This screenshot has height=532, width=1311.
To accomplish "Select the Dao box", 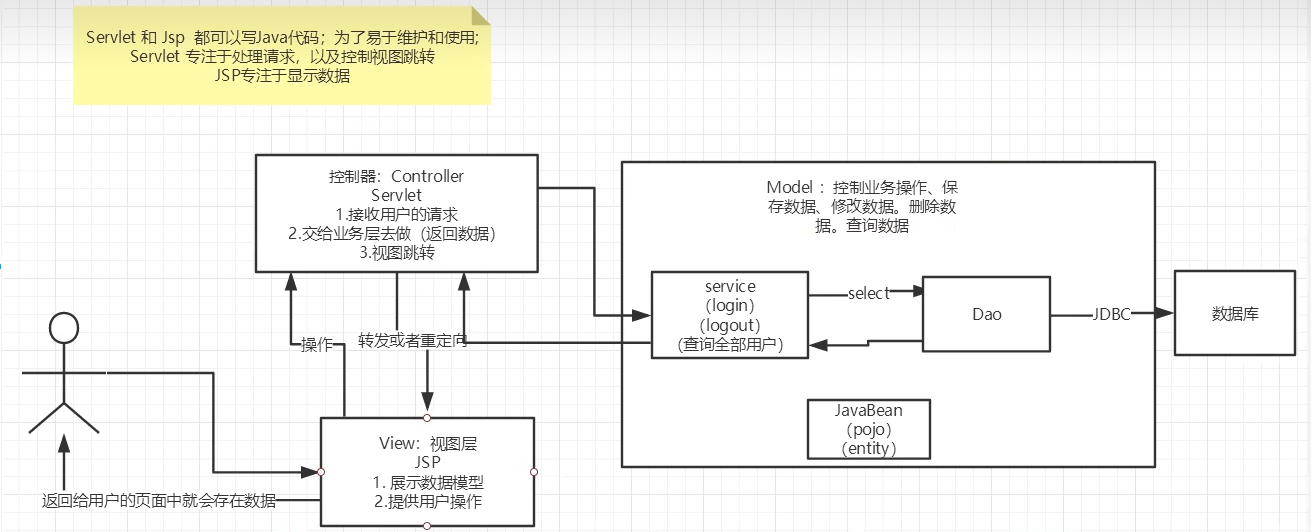I will (986, 314).
